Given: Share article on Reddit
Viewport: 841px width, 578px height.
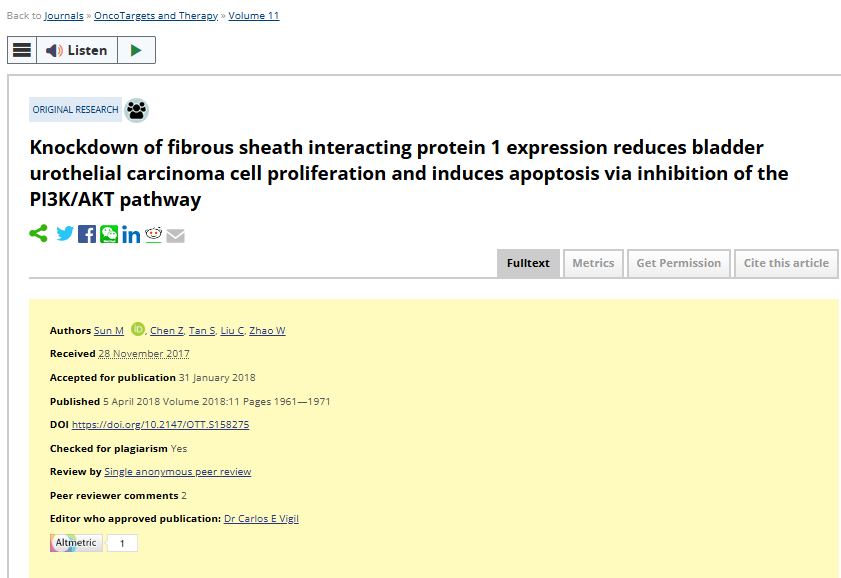Looking at the screenshot, I should pos(153,234).
